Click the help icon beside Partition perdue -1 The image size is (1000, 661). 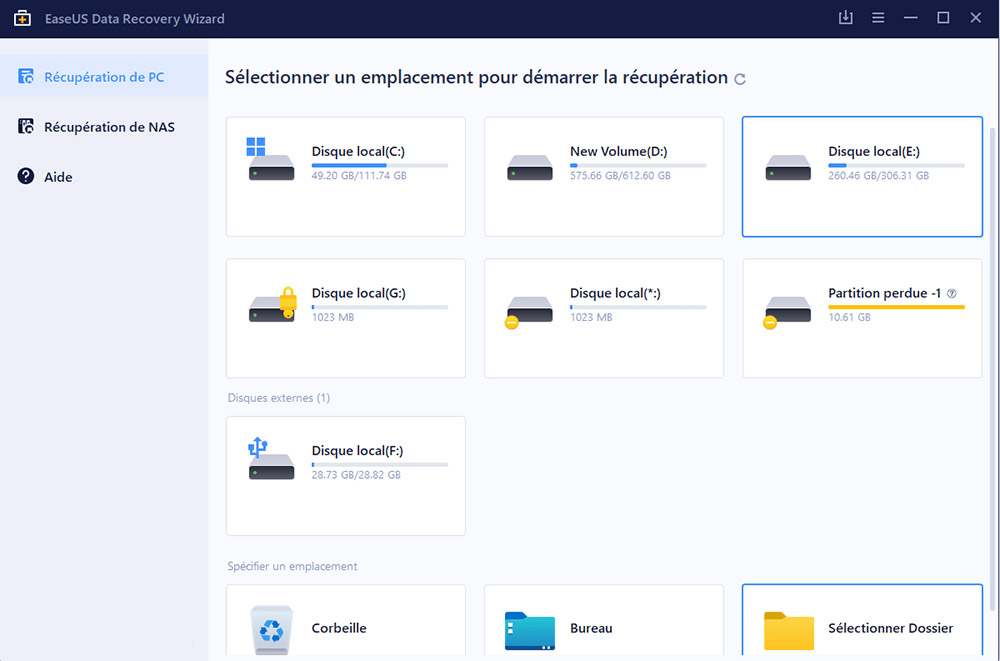952,293
